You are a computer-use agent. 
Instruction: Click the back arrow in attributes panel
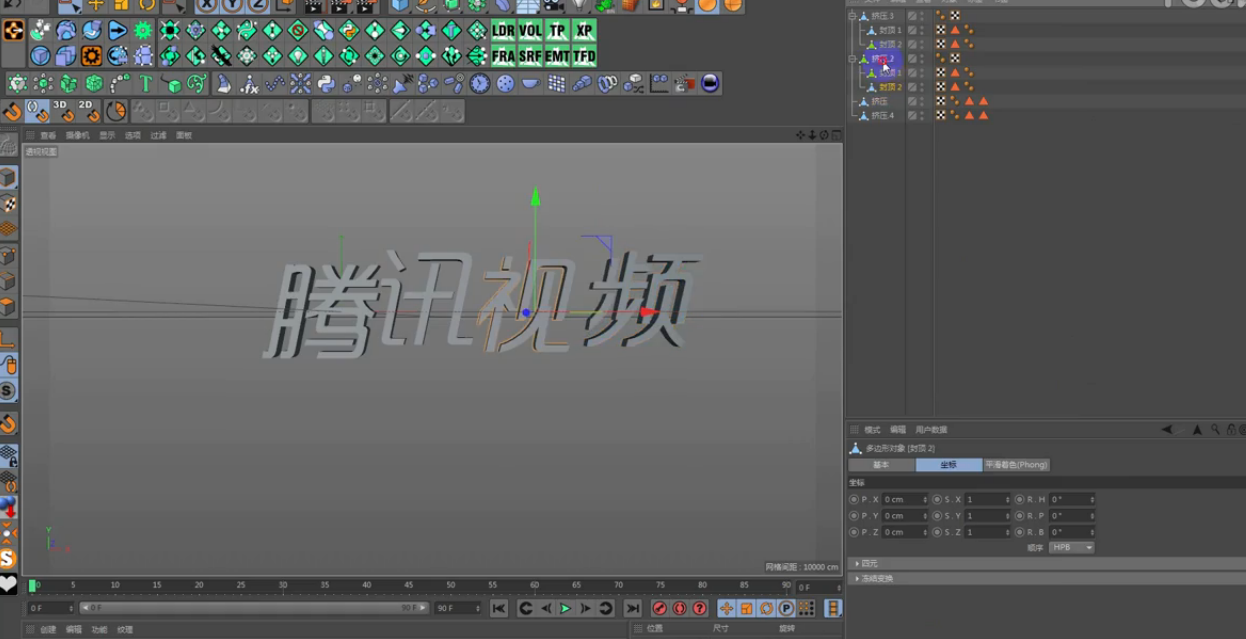point(1167,430)
